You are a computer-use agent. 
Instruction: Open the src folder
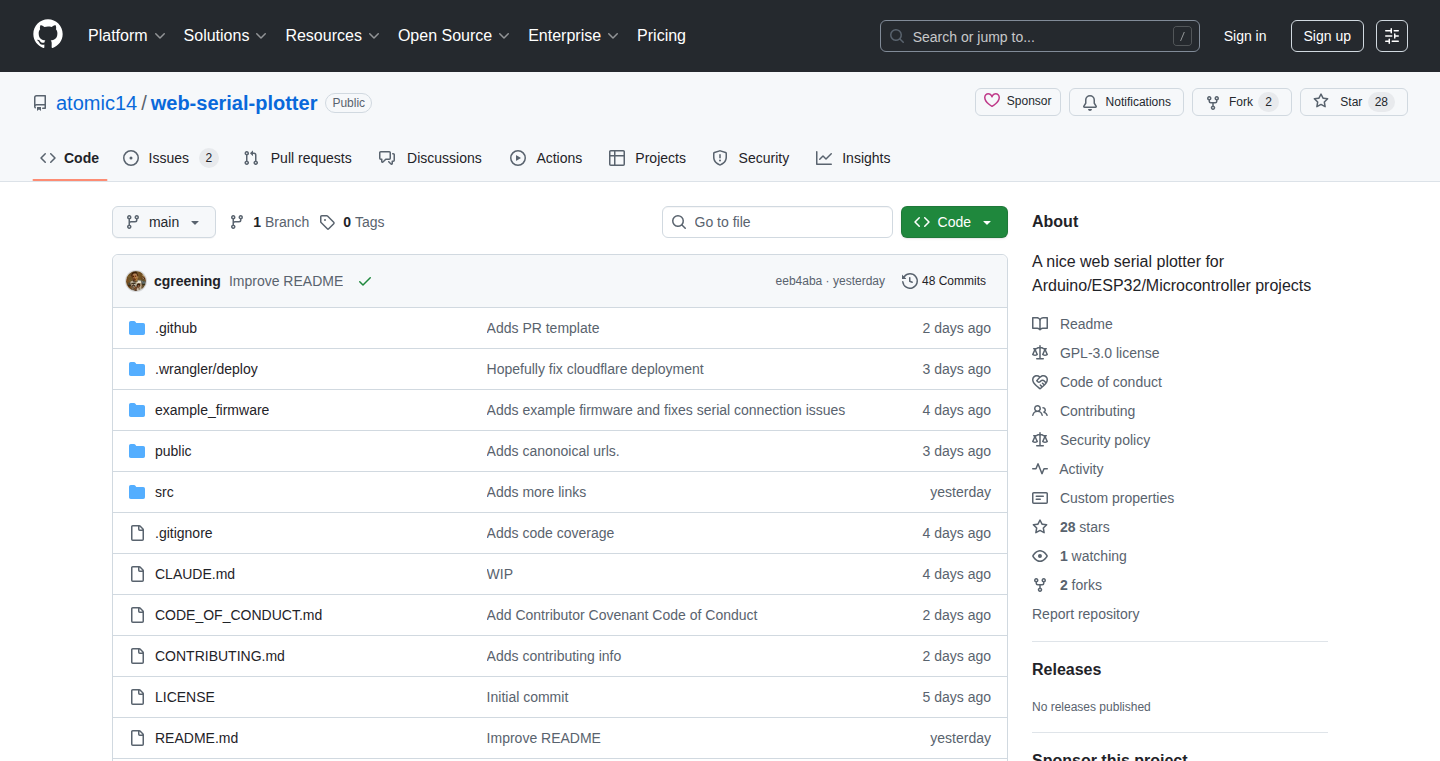pos(164,492)
